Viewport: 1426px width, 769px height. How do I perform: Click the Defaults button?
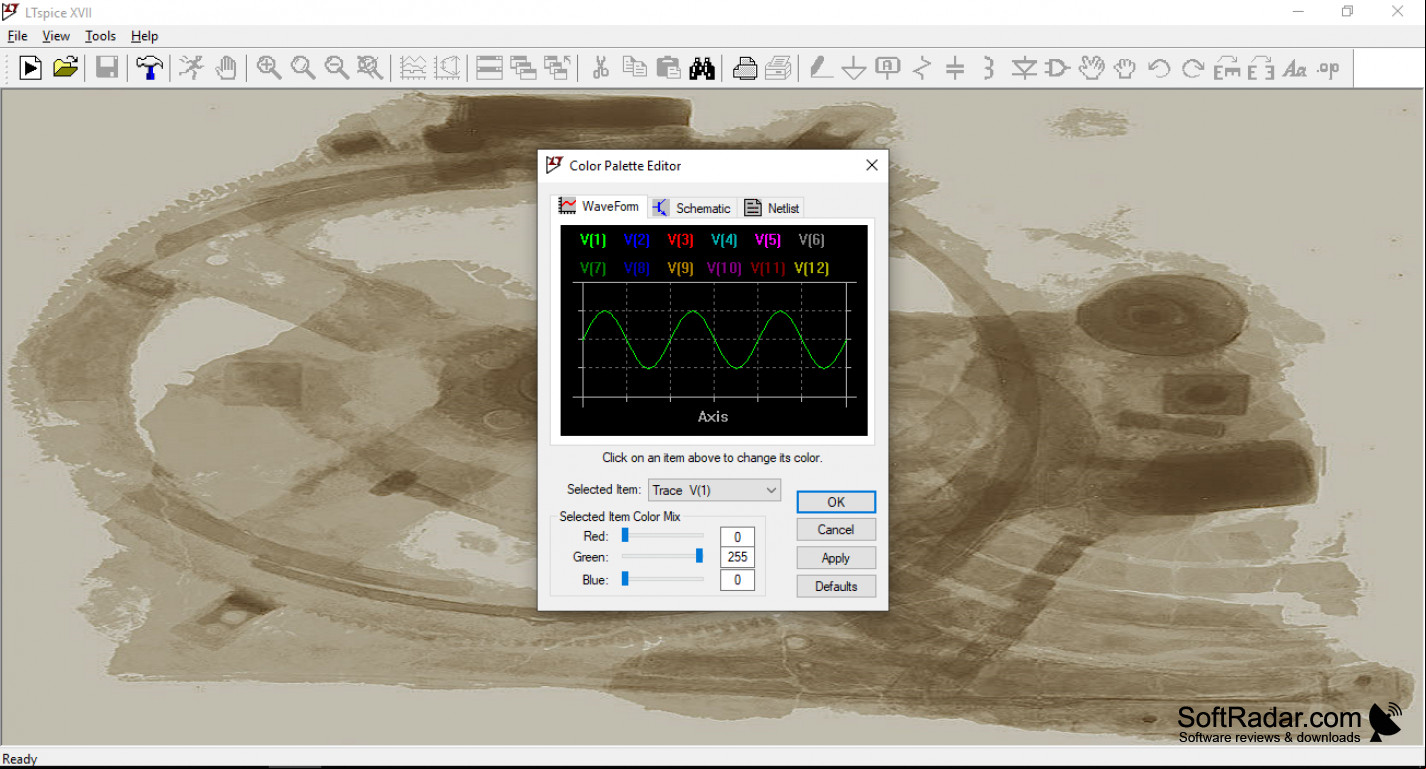click(x=836, y=586)
